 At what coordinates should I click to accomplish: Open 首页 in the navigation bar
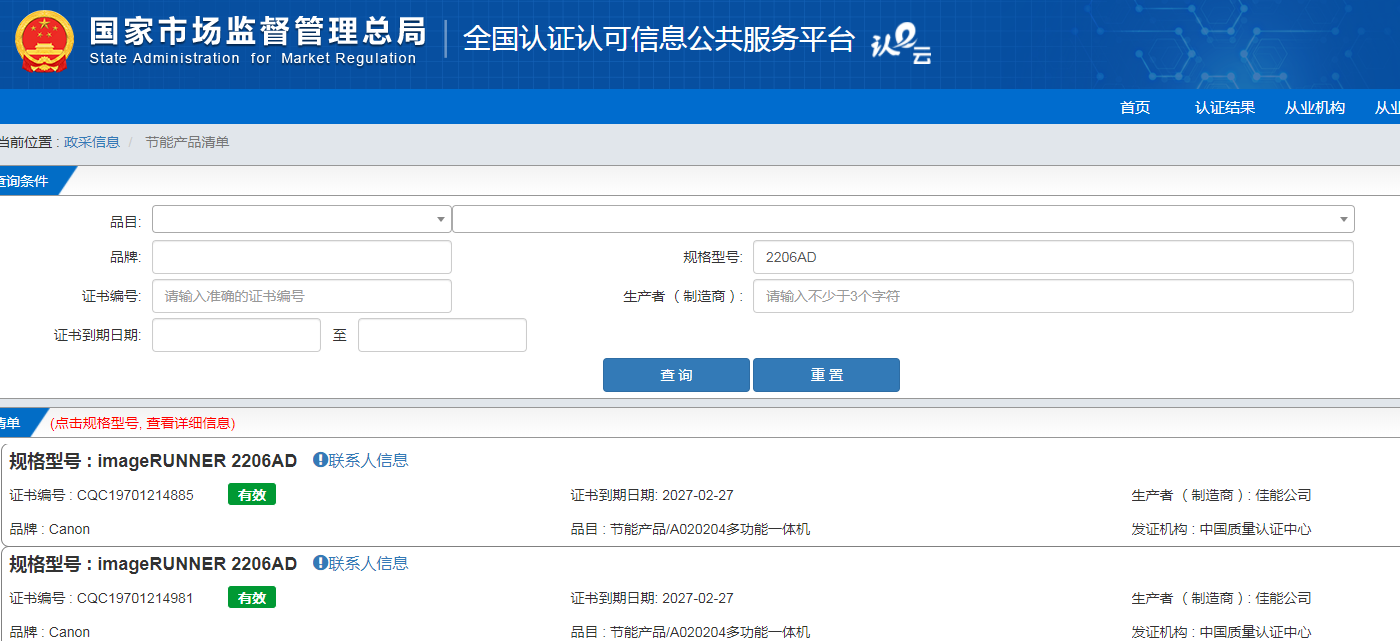[1135, 108]
